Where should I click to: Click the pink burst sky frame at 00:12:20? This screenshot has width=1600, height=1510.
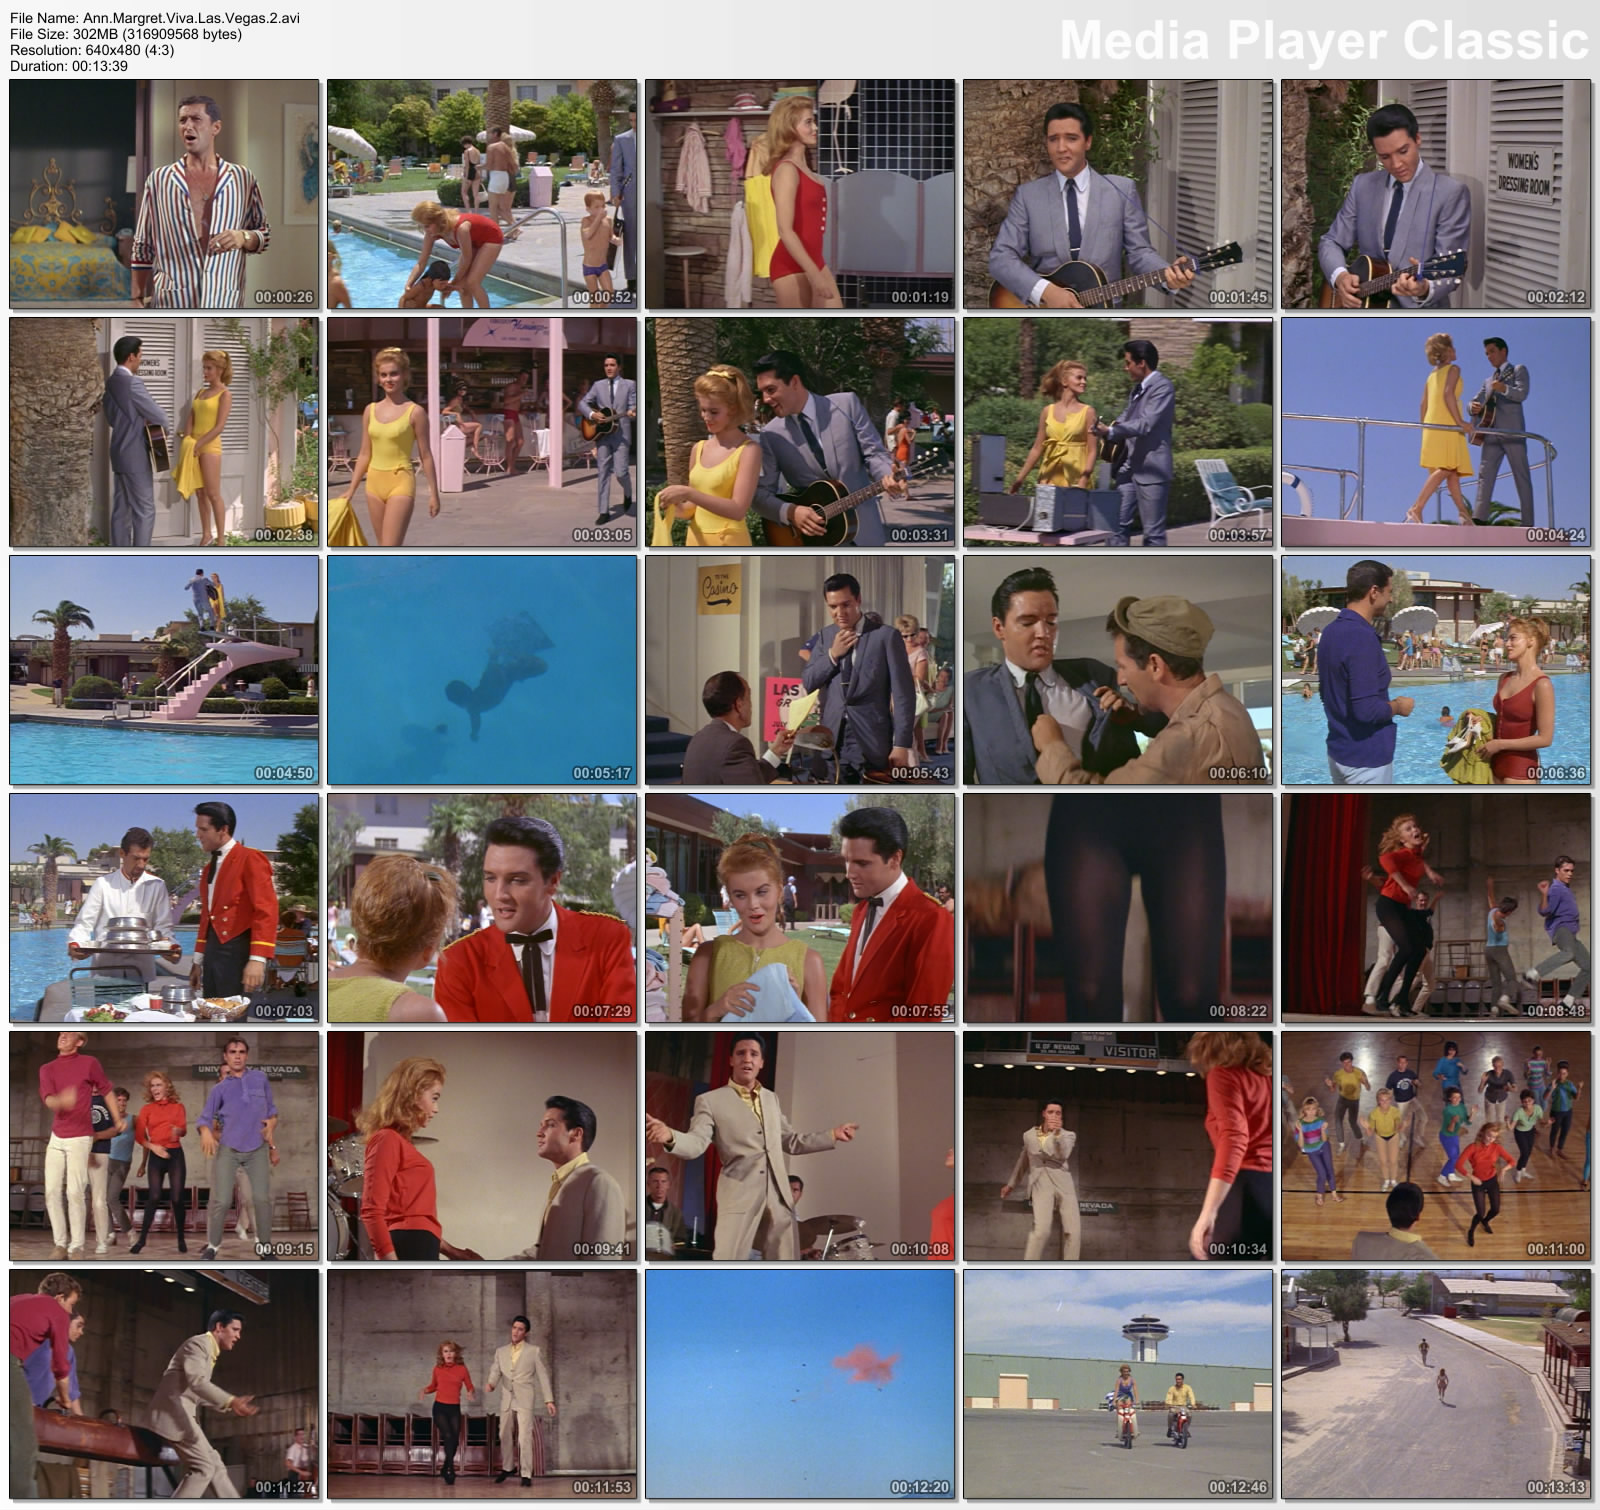800,1384
